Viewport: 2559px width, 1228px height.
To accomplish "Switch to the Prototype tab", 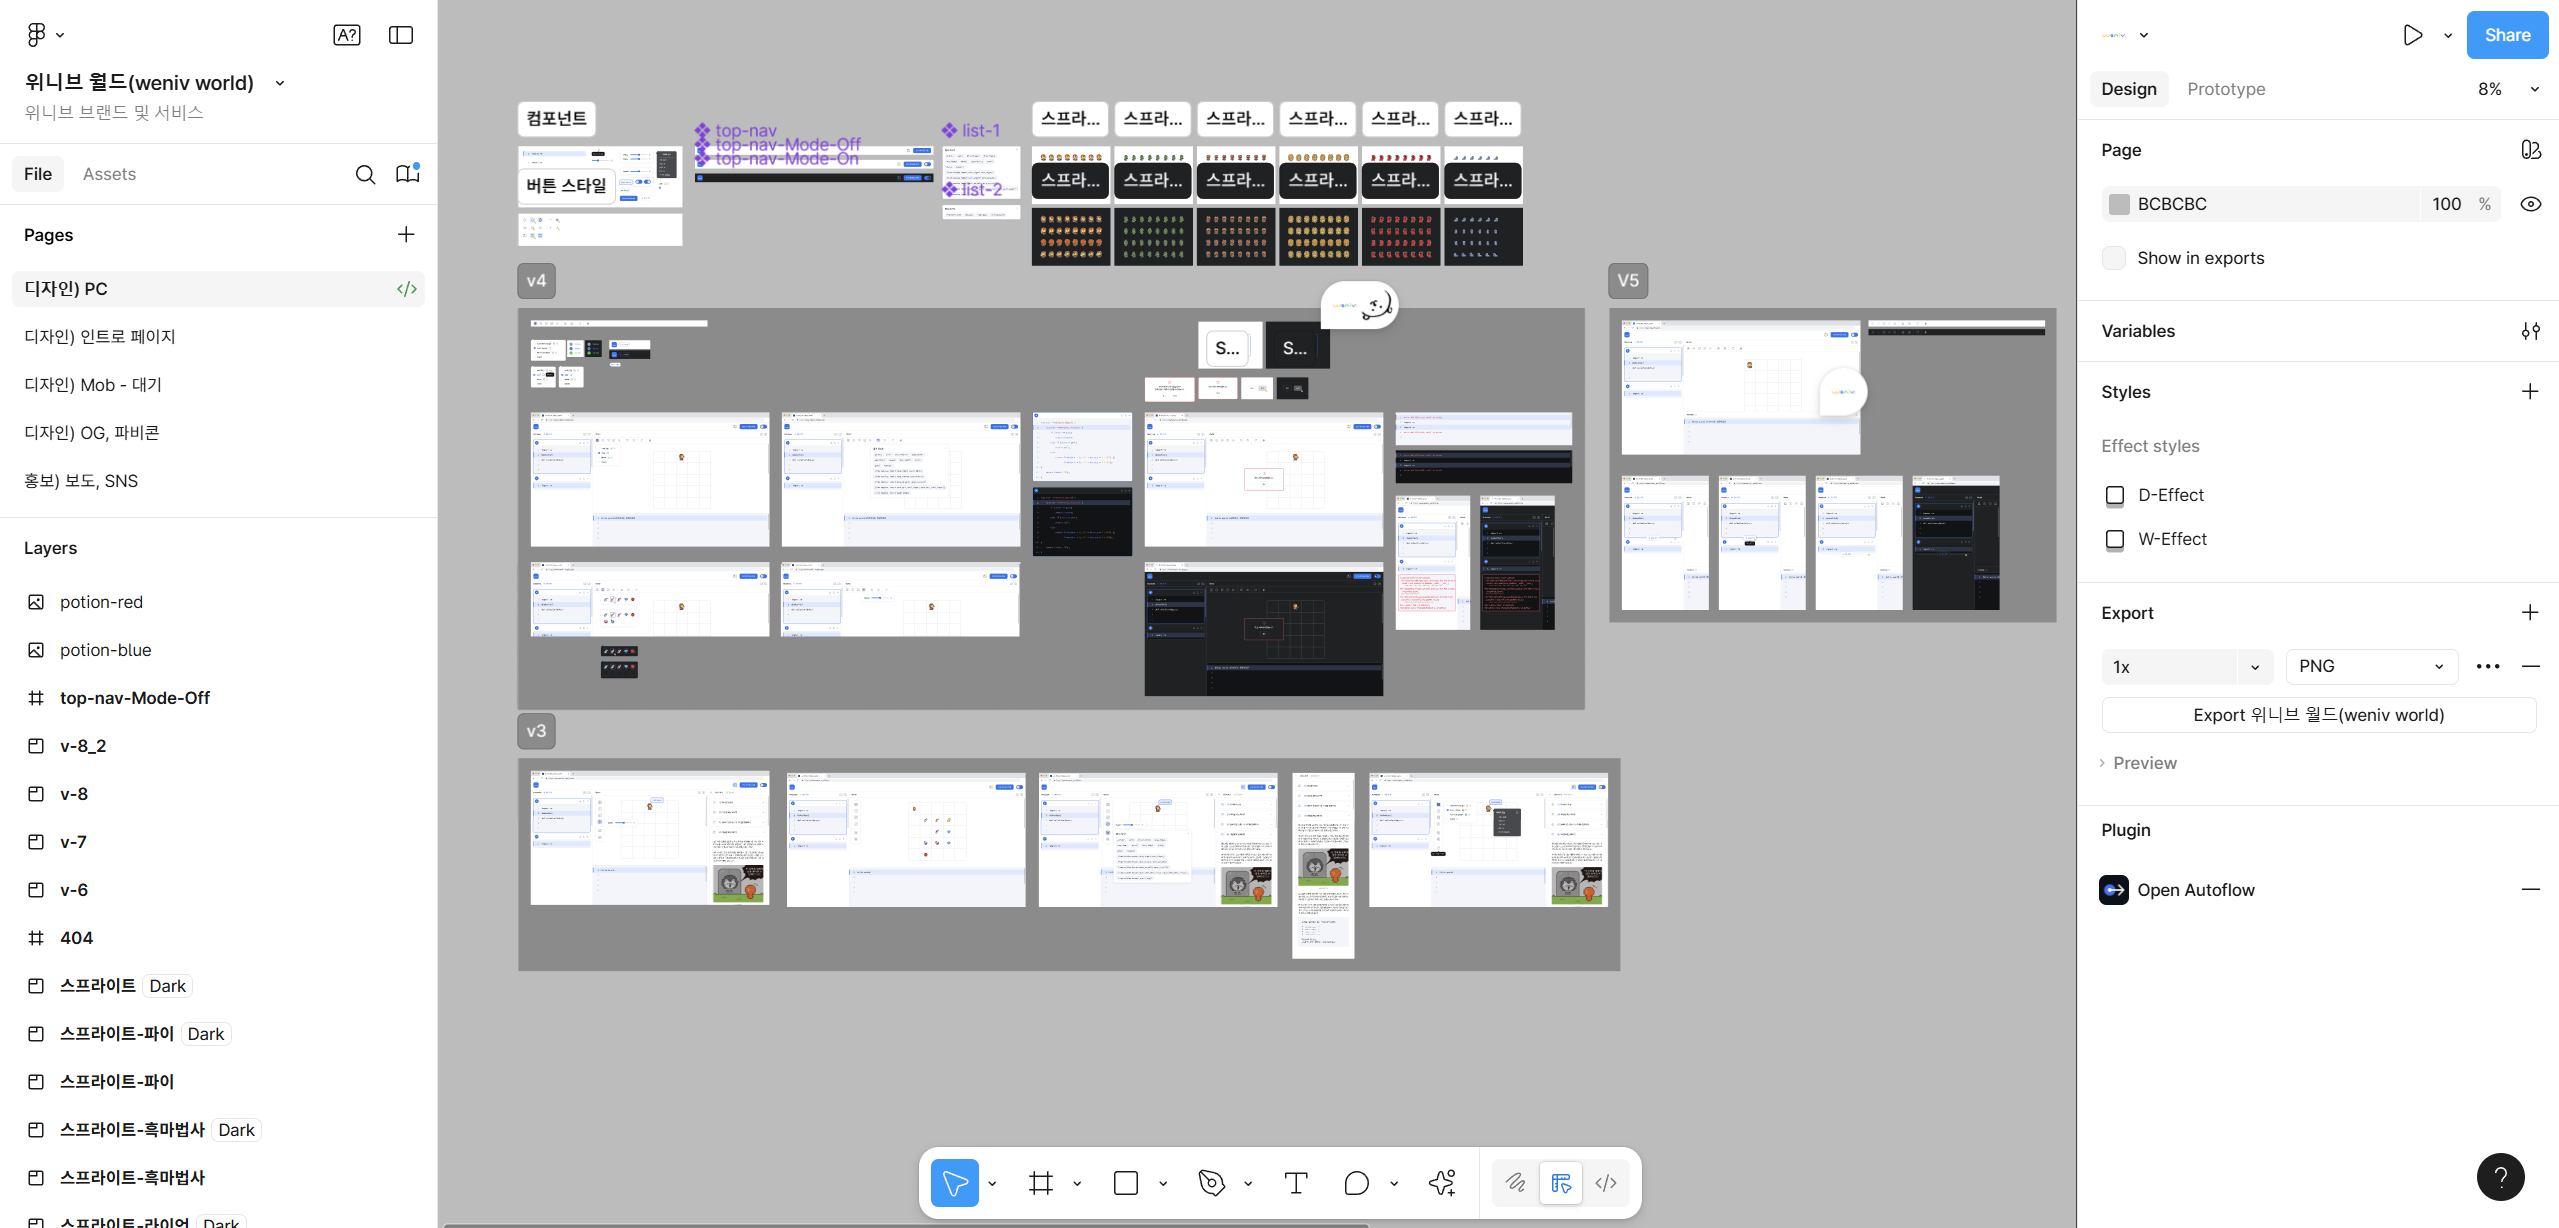I will click(2226, 89).
